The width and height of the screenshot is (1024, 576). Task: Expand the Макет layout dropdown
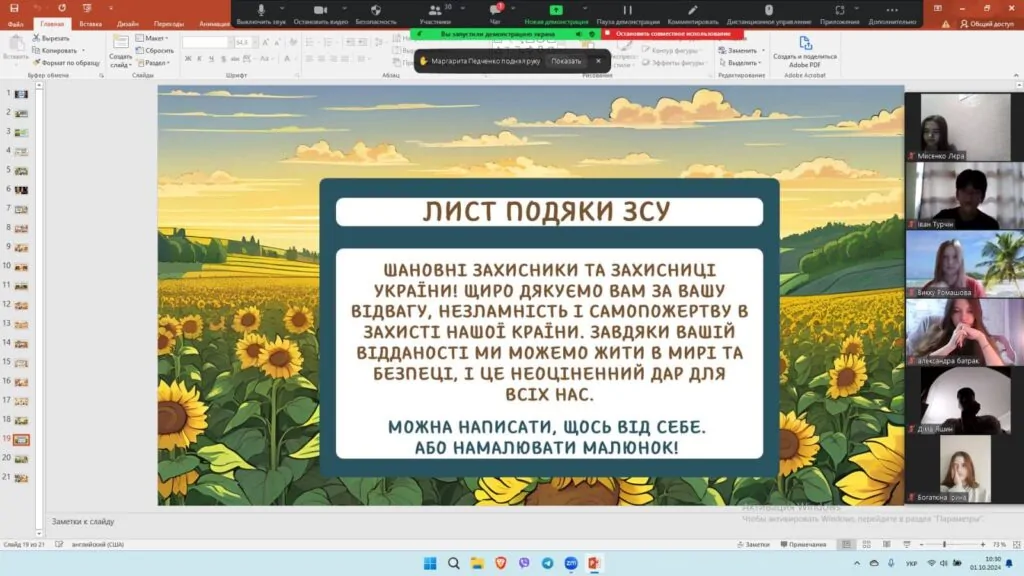(155, 38)
